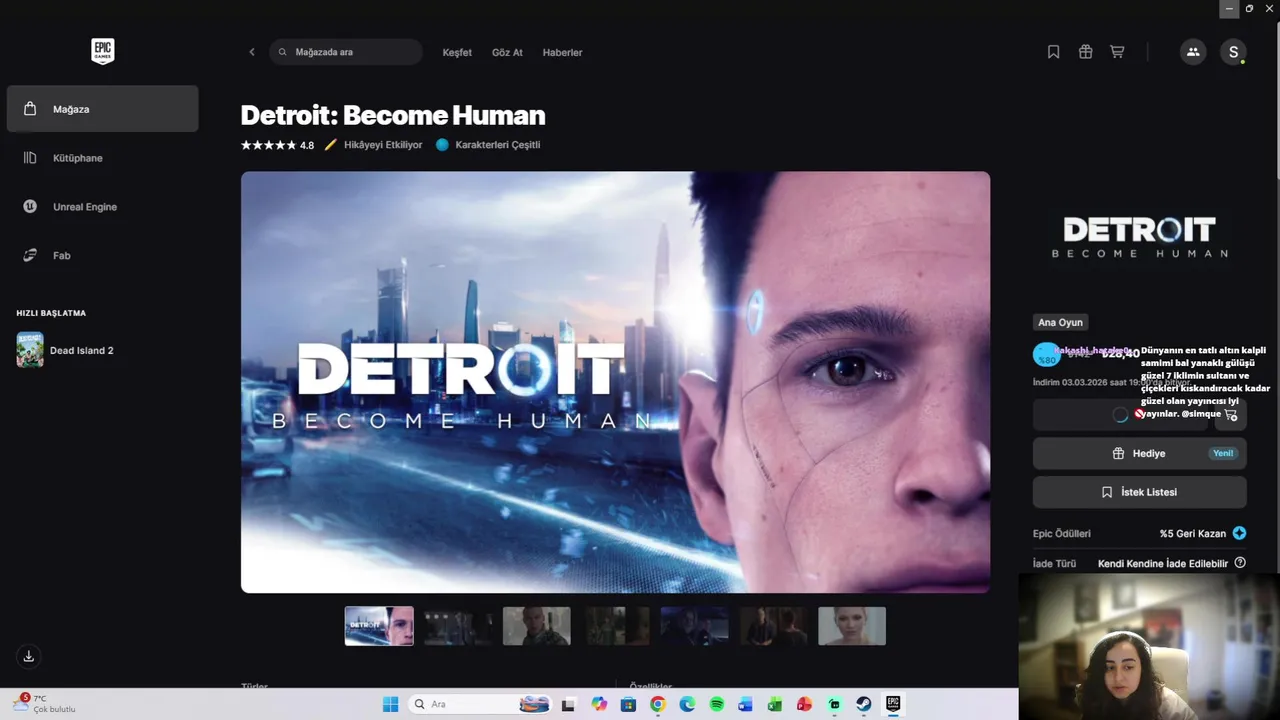Select Unreal Engine in the sidebar
1280x720 pixels.
tap(102, 207)
